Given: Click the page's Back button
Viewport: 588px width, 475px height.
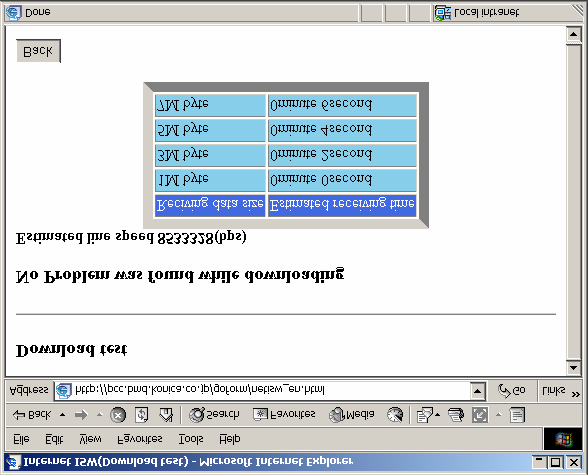Looking at the screenshot, I should pos(38,51).
